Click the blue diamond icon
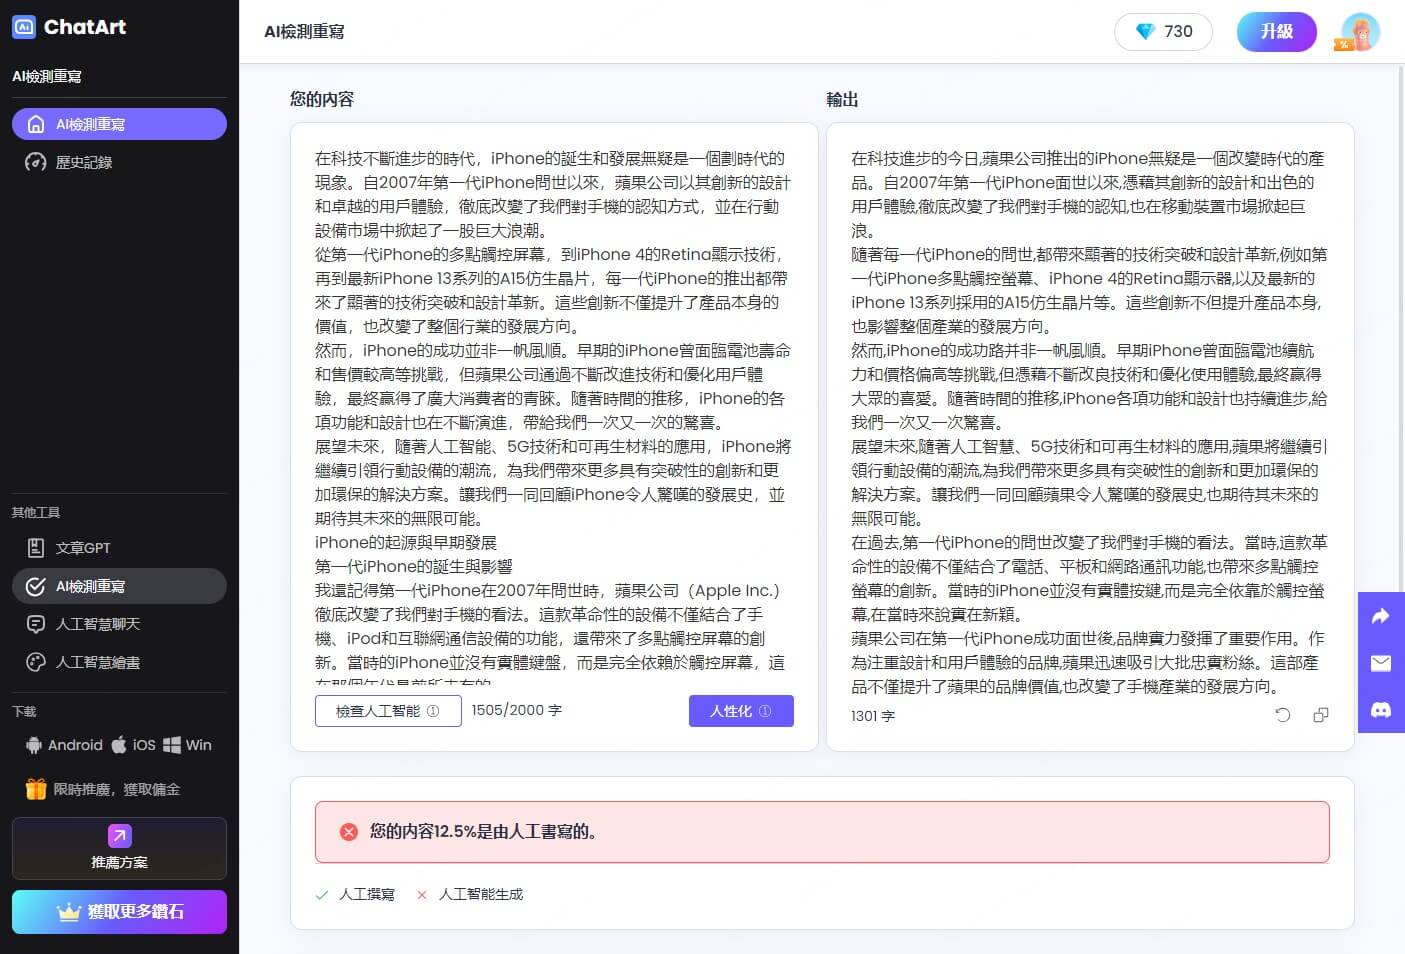Screen dimensions: 1405x954 click(x=1146, y=32)
